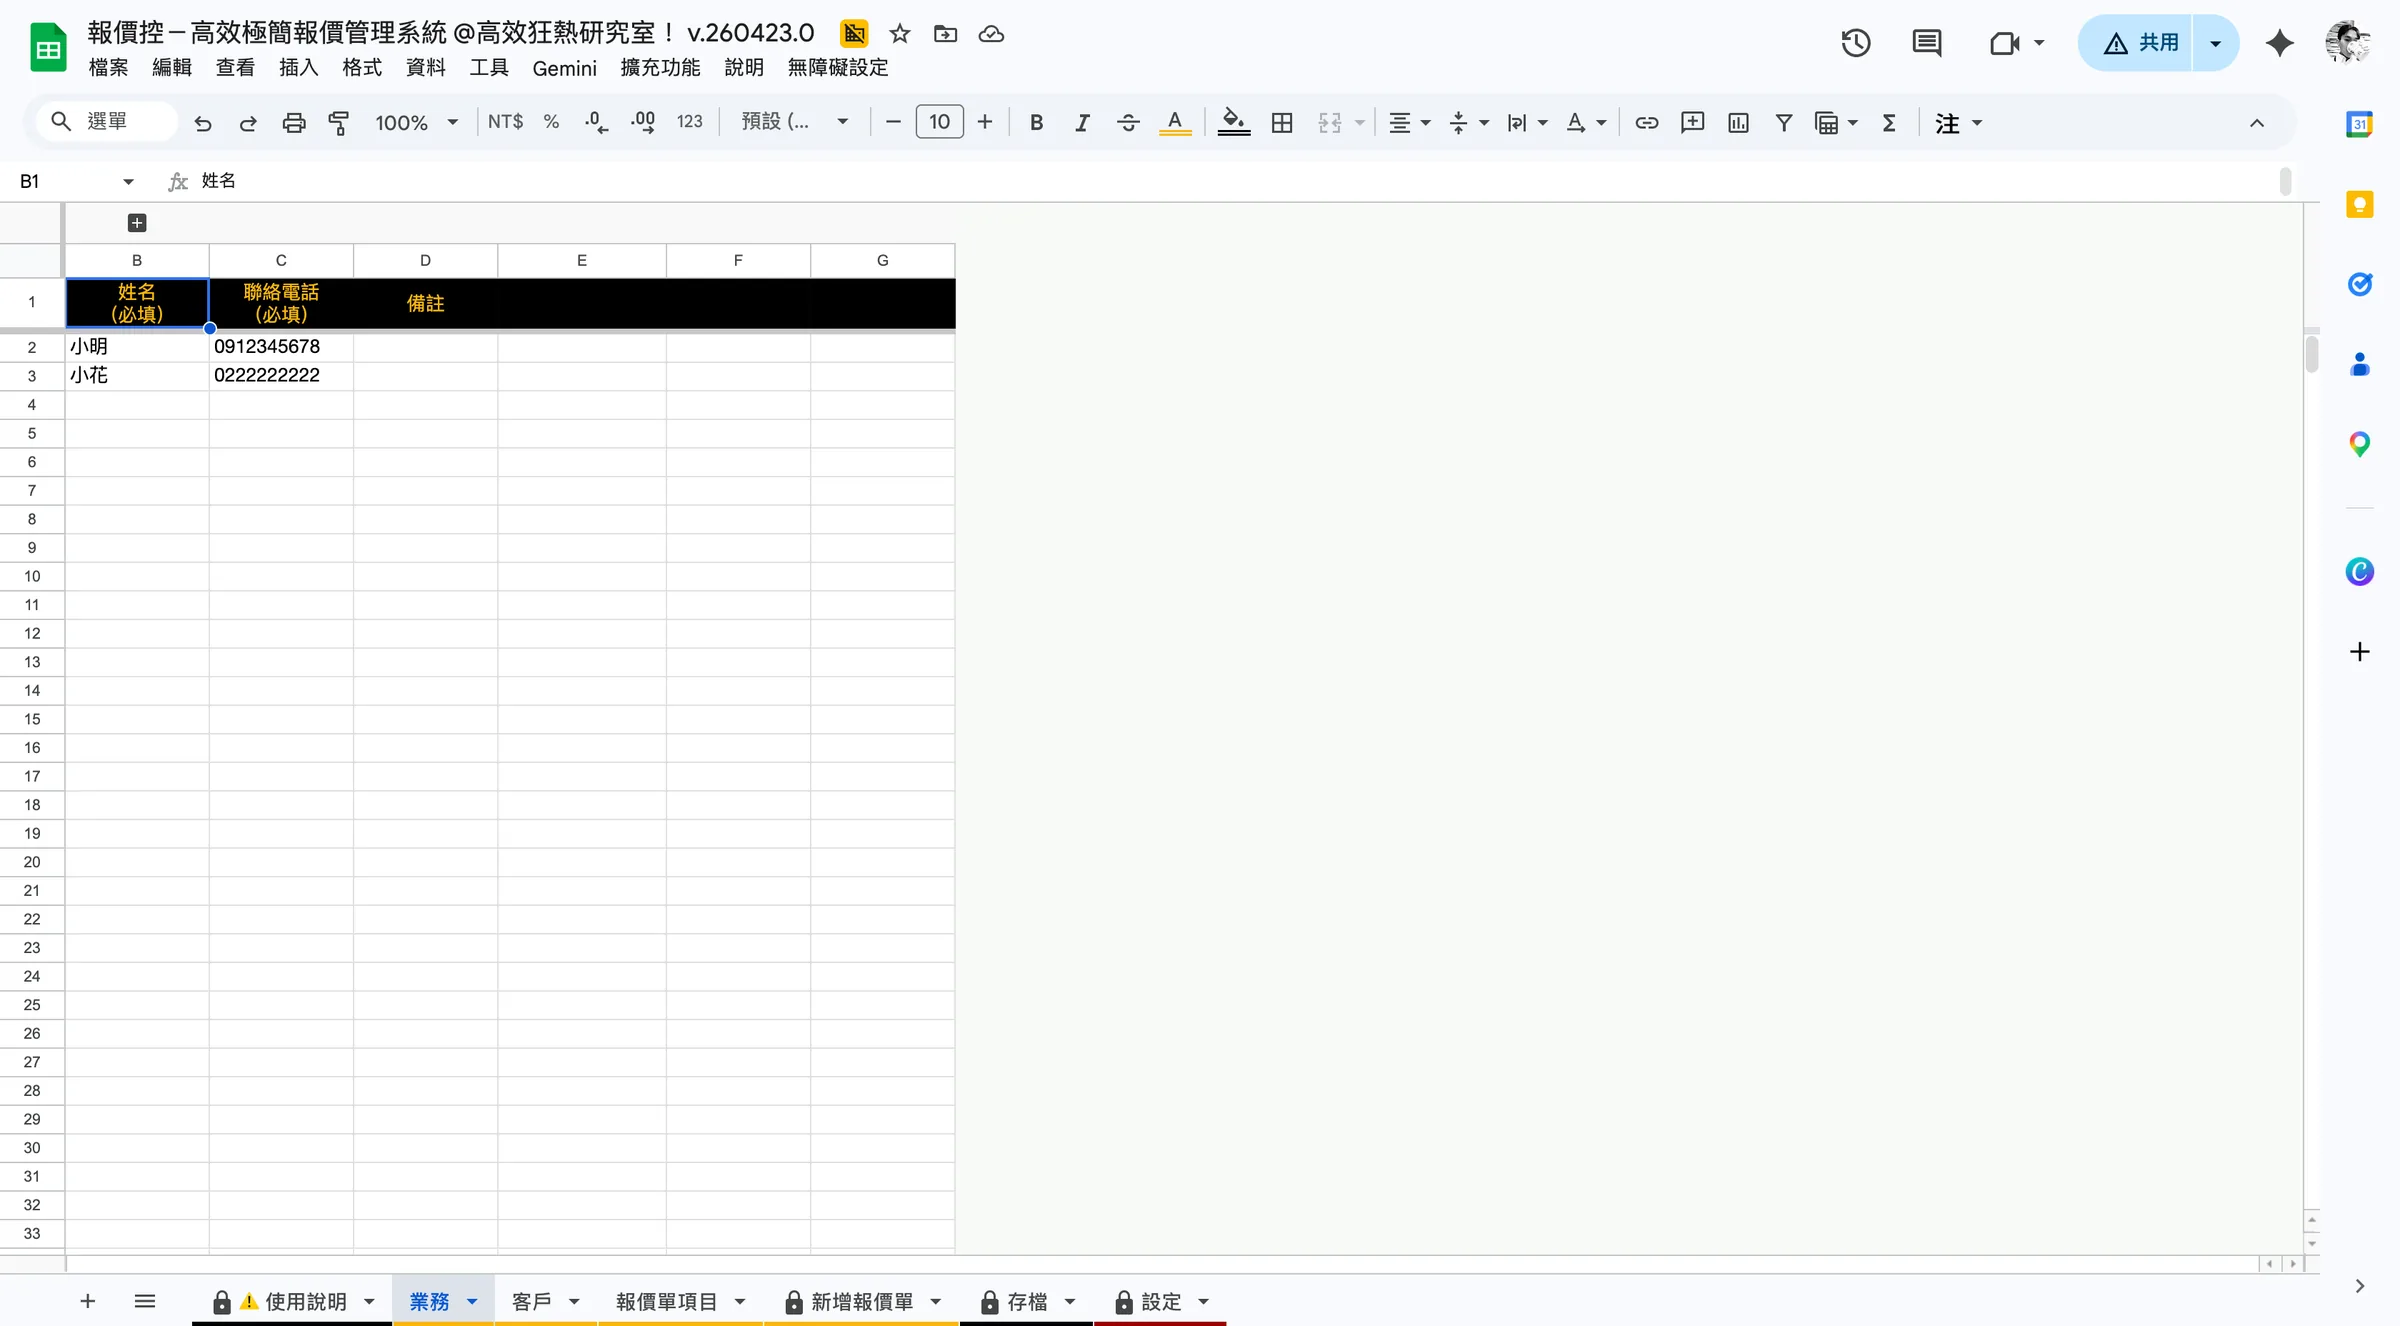Viewport: 2400px width, 1326px height.
Task: Star this spreadsheet document
Action: point(900,34)
